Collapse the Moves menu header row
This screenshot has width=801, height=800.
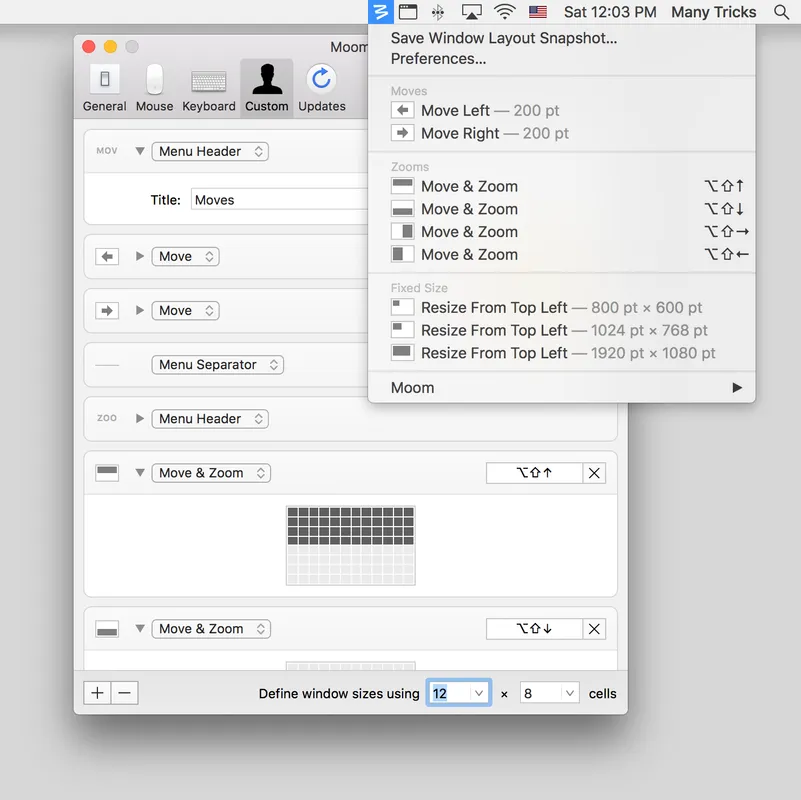click(x=140, y=152)
